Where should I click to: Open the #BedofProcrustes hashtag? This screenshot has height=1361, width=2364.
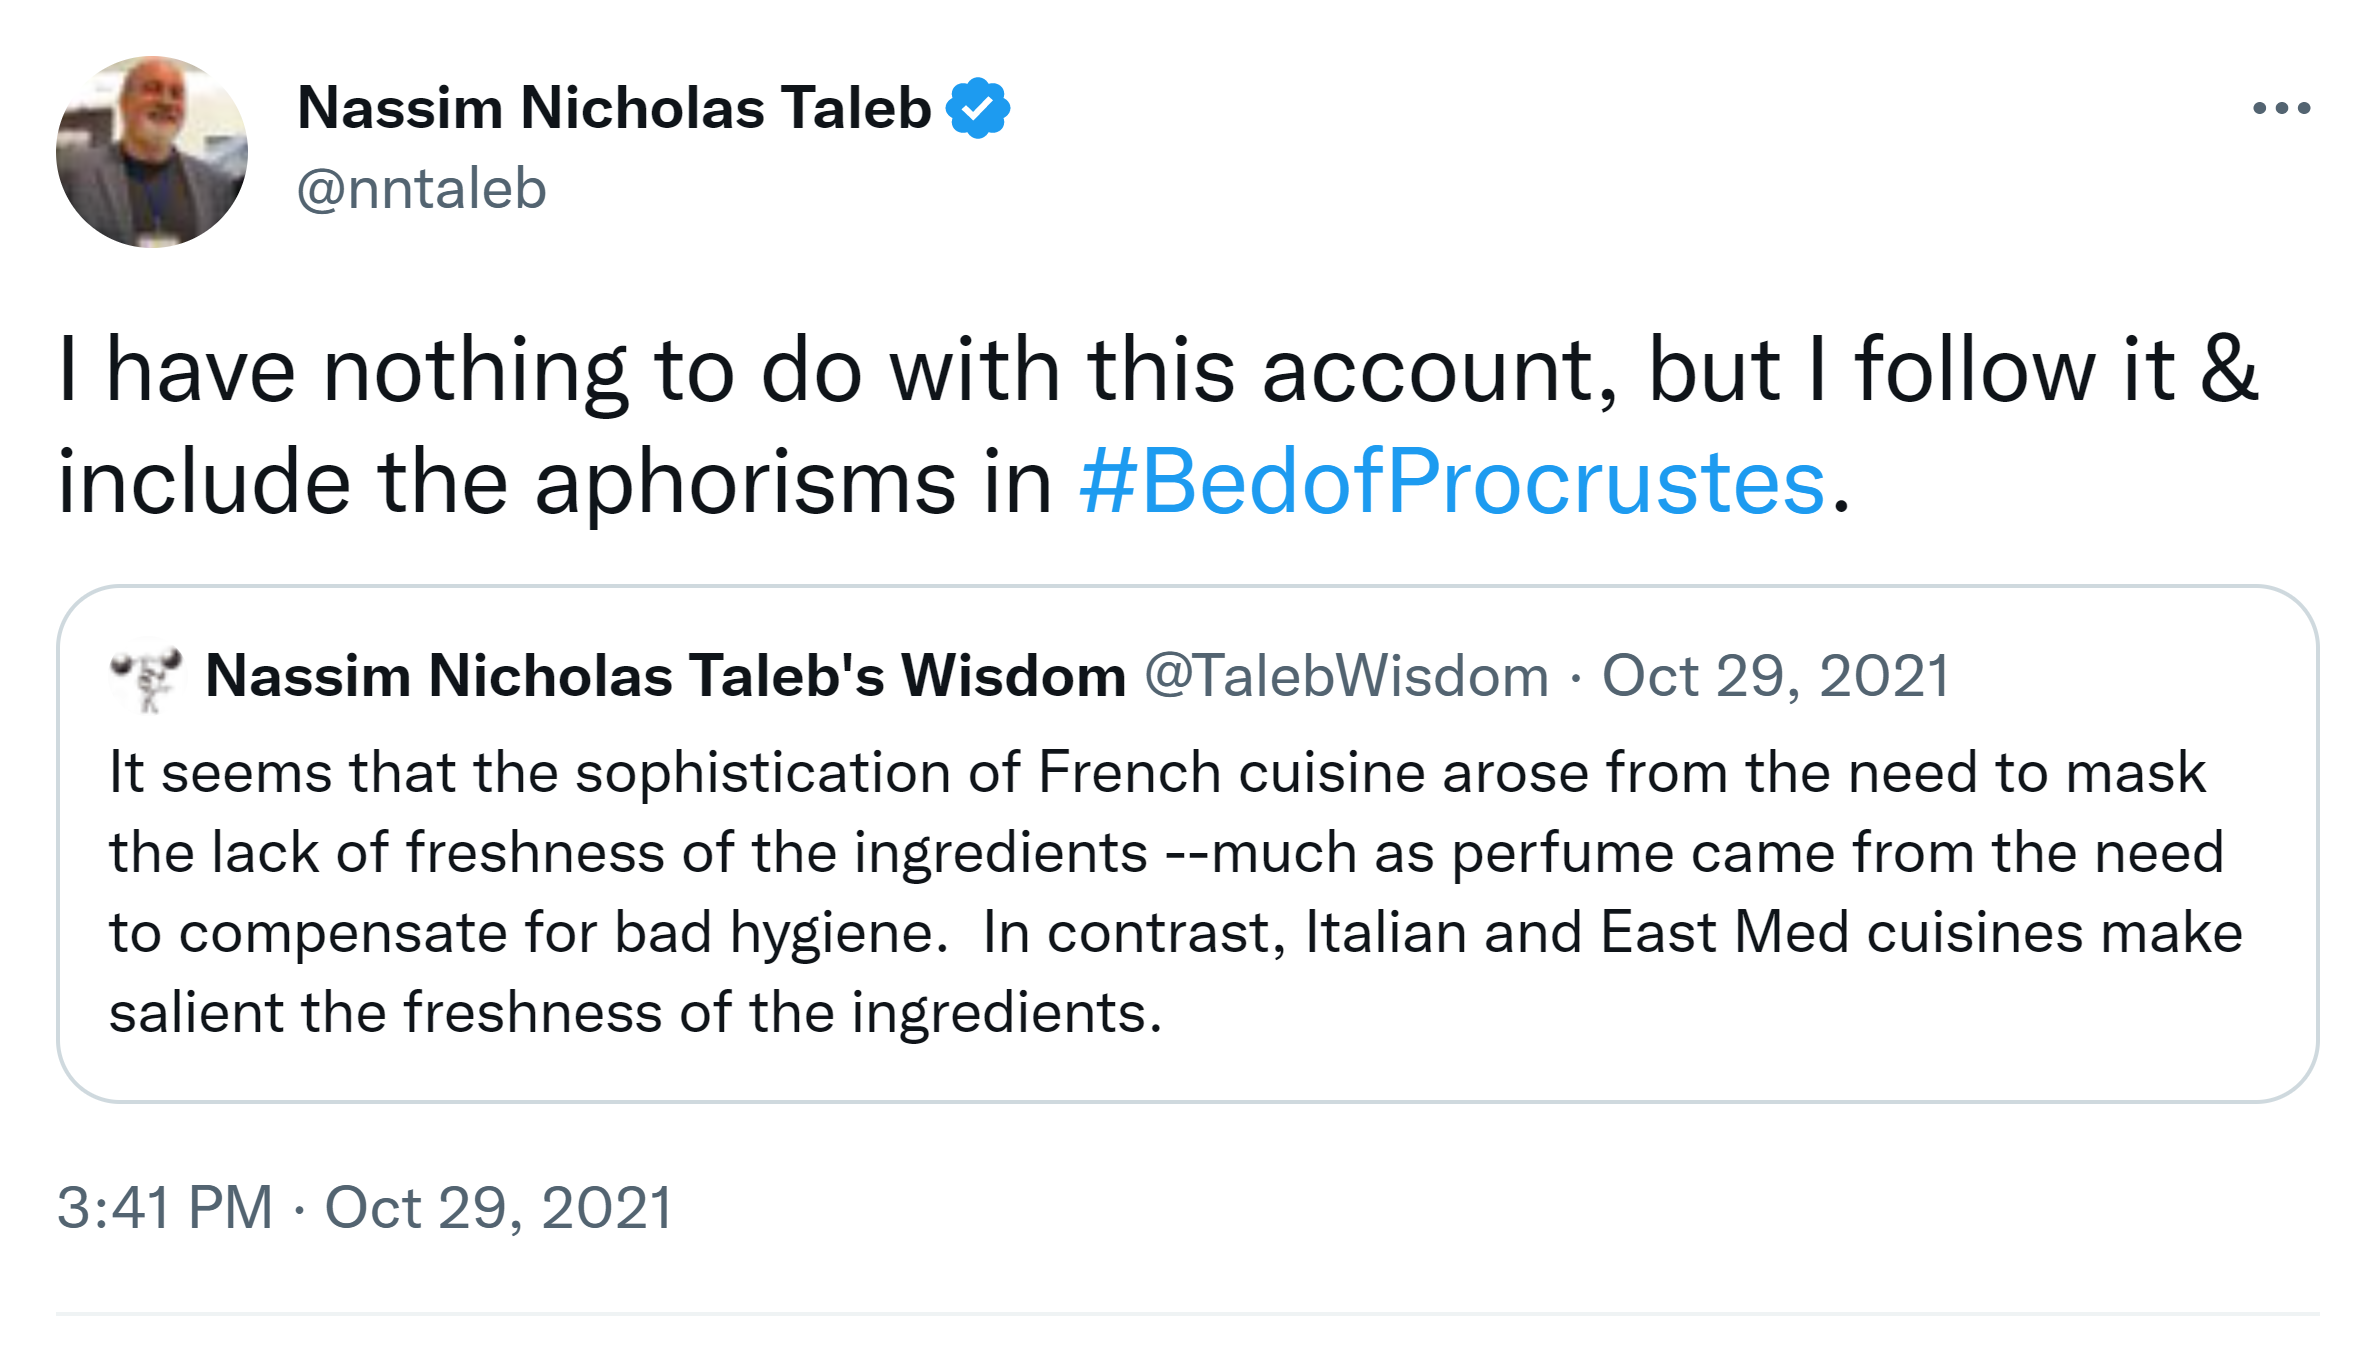pos(1452,482)
